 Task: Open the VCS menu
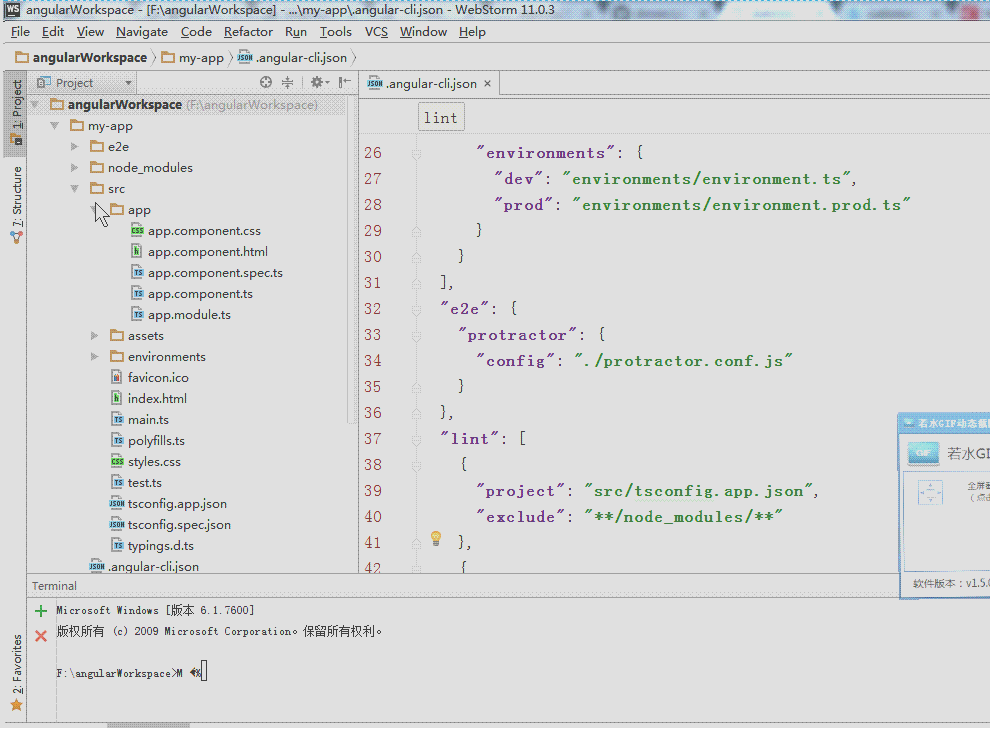[376, 32]
